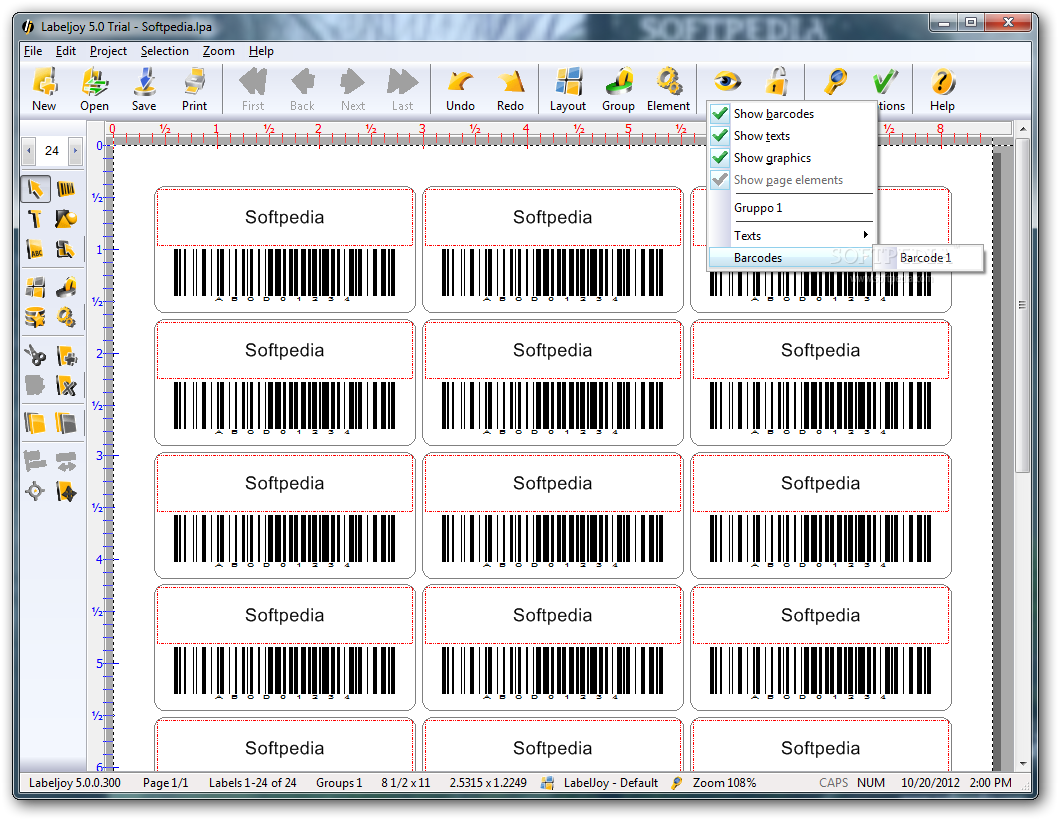The image size is (1059, 820).
Task: Choose Barcode 1 from submenu
Action: [x=929, y=258]
